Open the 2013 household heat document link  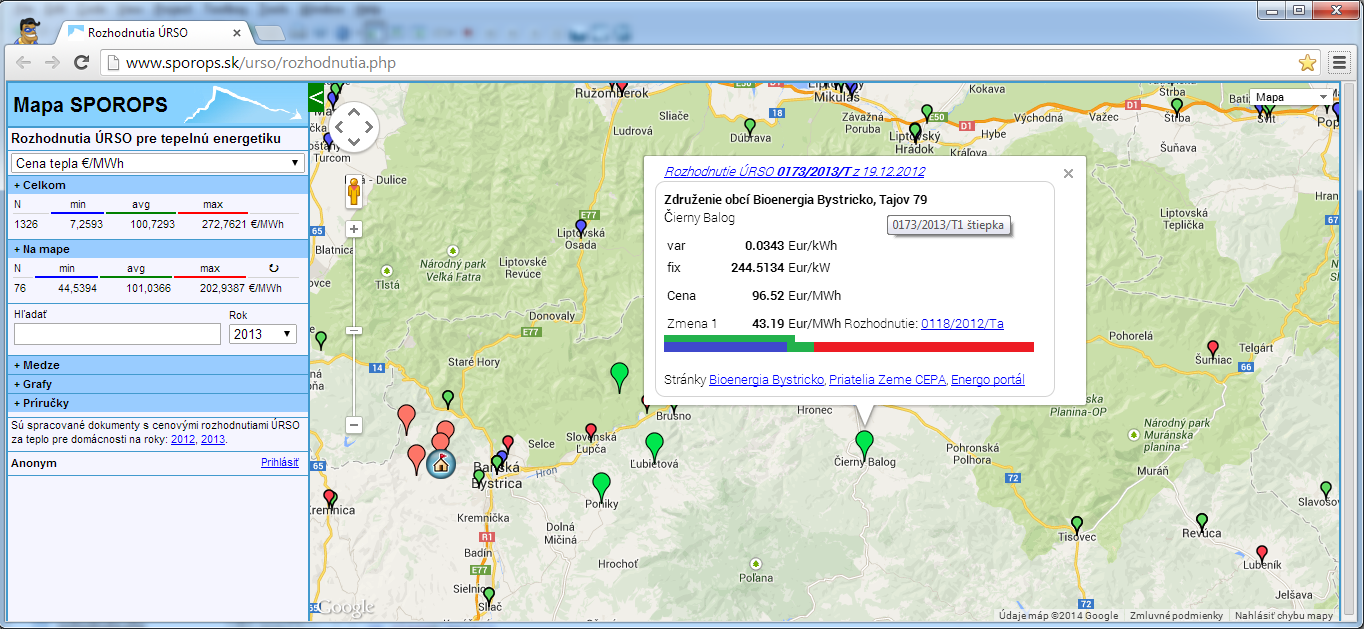[213, 439]
